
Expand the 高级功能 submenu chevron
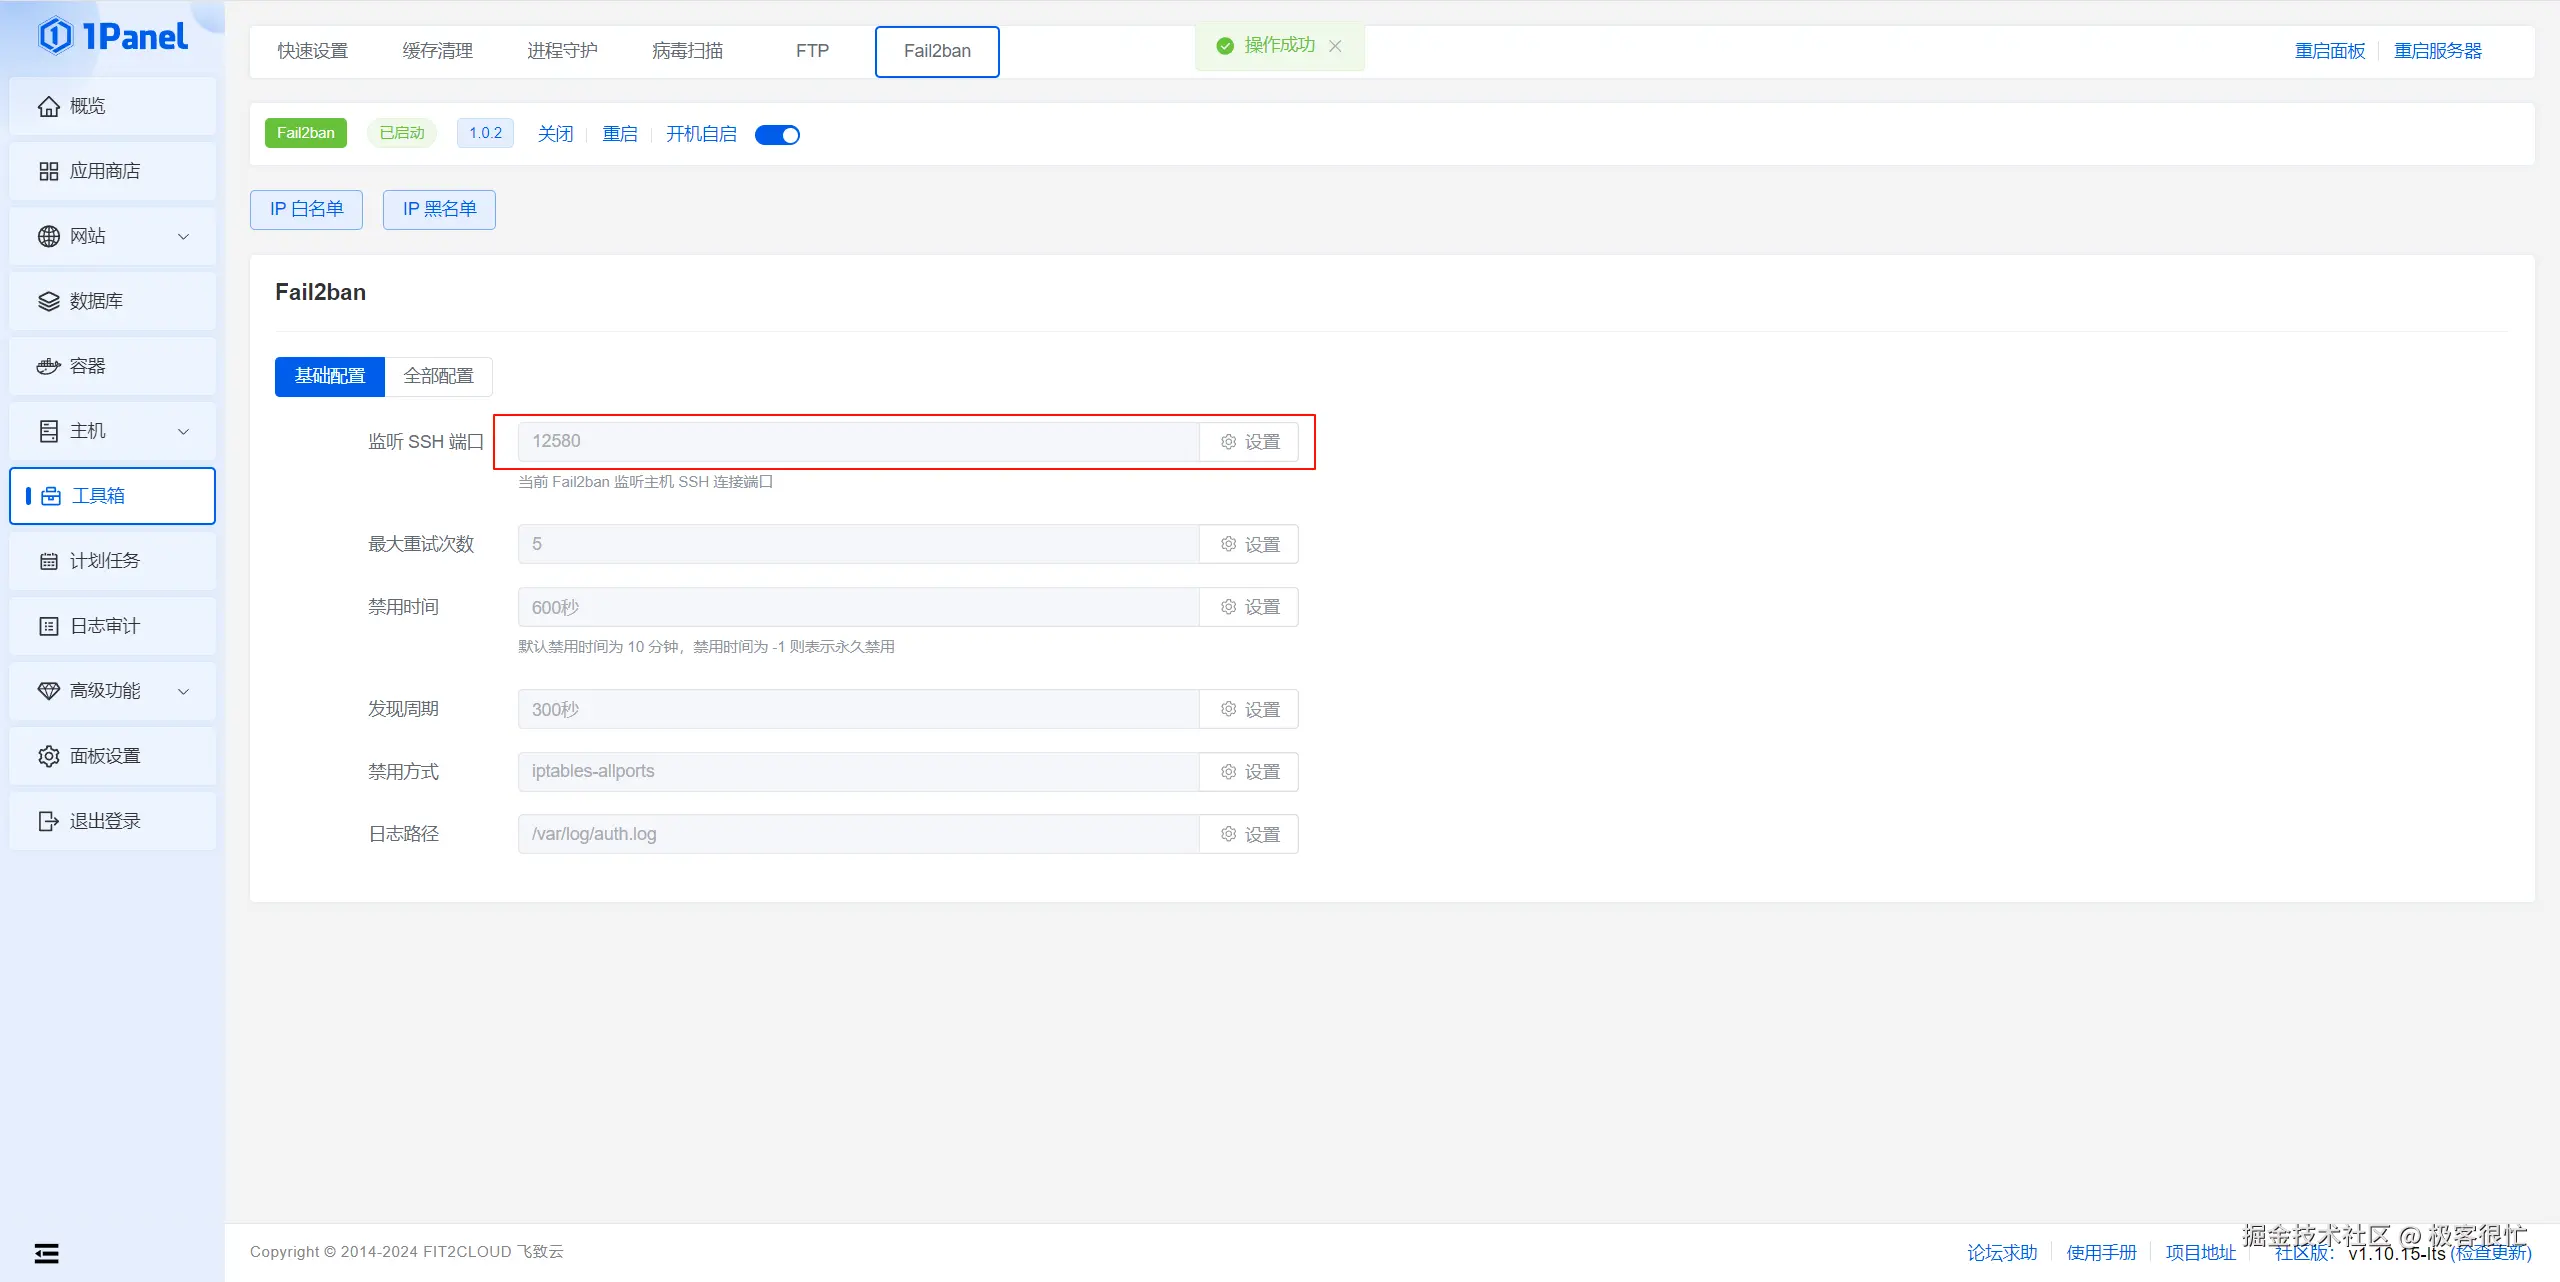183,691
